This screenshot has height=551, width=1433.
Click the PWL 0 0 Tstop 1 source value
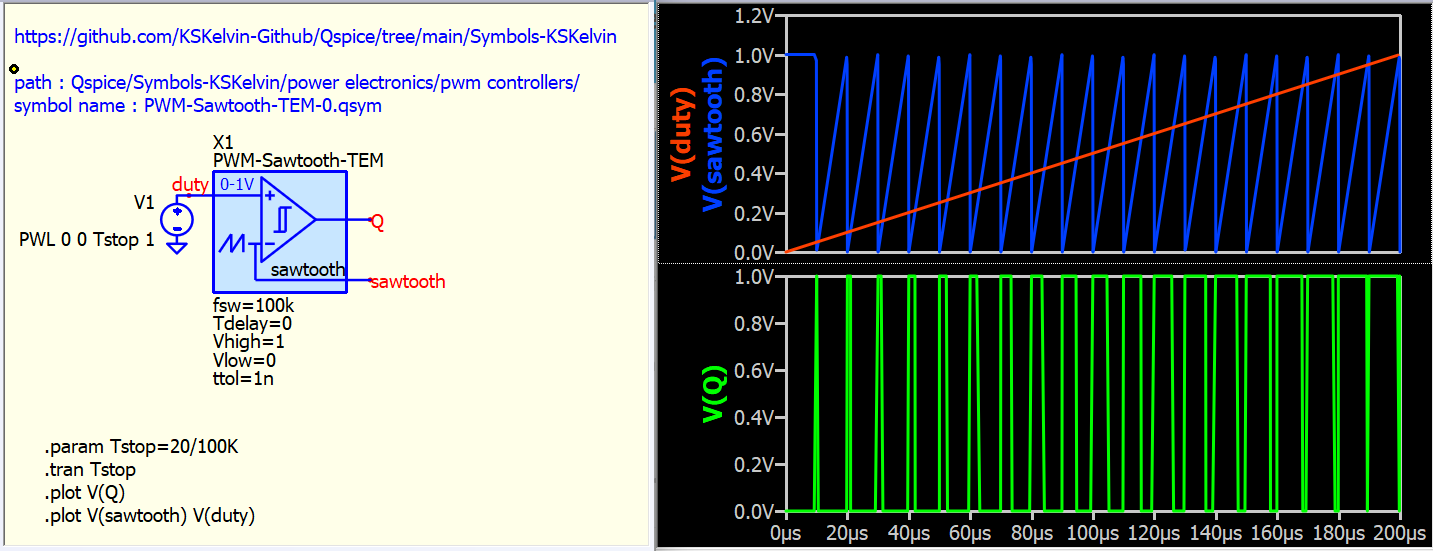(x=87, y=241)
